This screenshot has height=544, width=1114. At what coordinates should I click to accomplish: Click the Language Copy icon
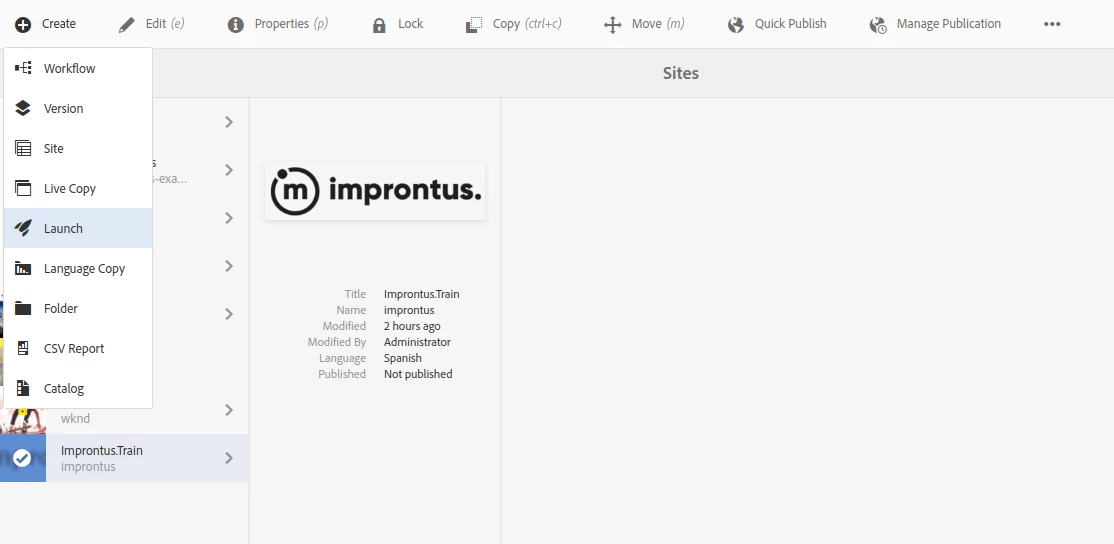(x=23, y=268)
